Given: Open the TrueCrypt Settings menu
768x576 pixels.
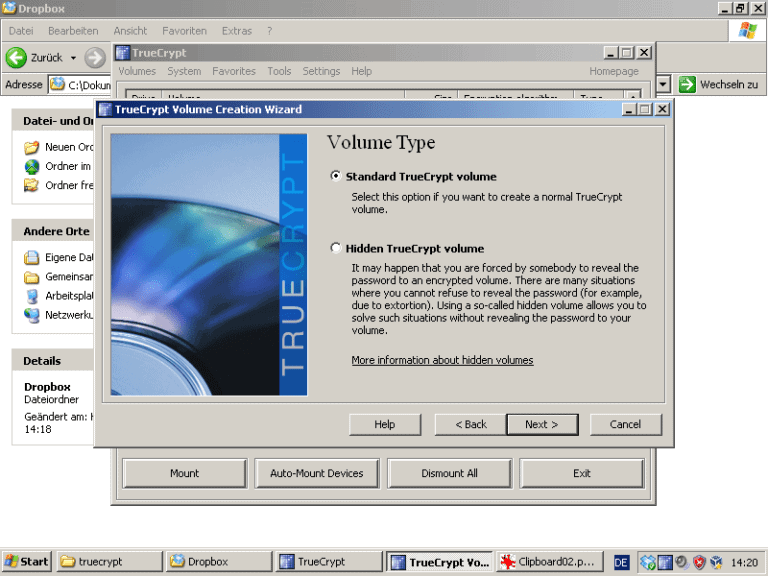Looking at the screenshot, I should point(321,71).
